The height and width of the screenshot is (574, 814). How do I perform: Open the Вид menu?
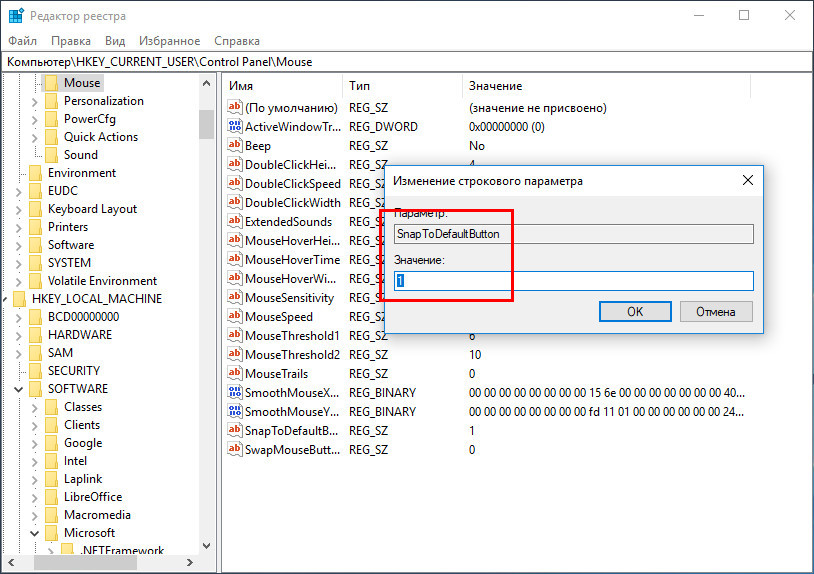(115, 40)
